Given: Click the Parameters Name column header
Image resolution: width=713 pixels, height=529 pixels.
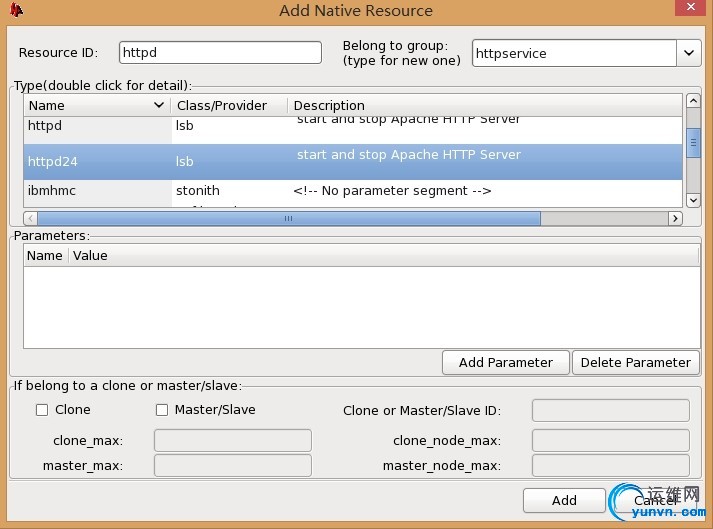Looking at the screenshot, I should 45,256.
